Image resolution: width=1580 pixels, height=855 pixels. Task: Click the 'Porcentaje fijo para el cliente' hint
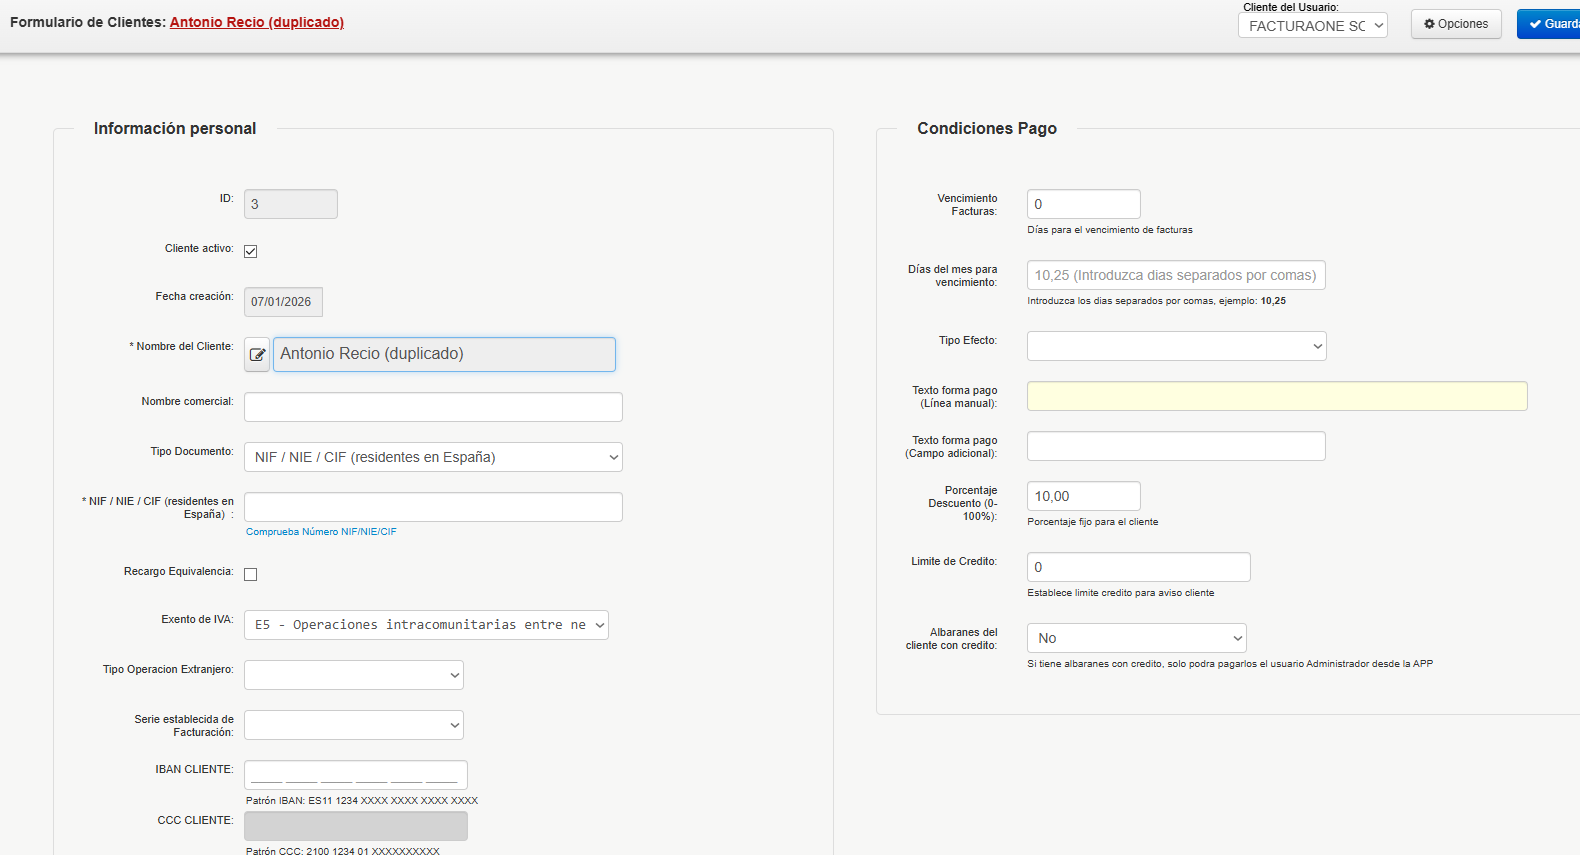[1093, 522]
